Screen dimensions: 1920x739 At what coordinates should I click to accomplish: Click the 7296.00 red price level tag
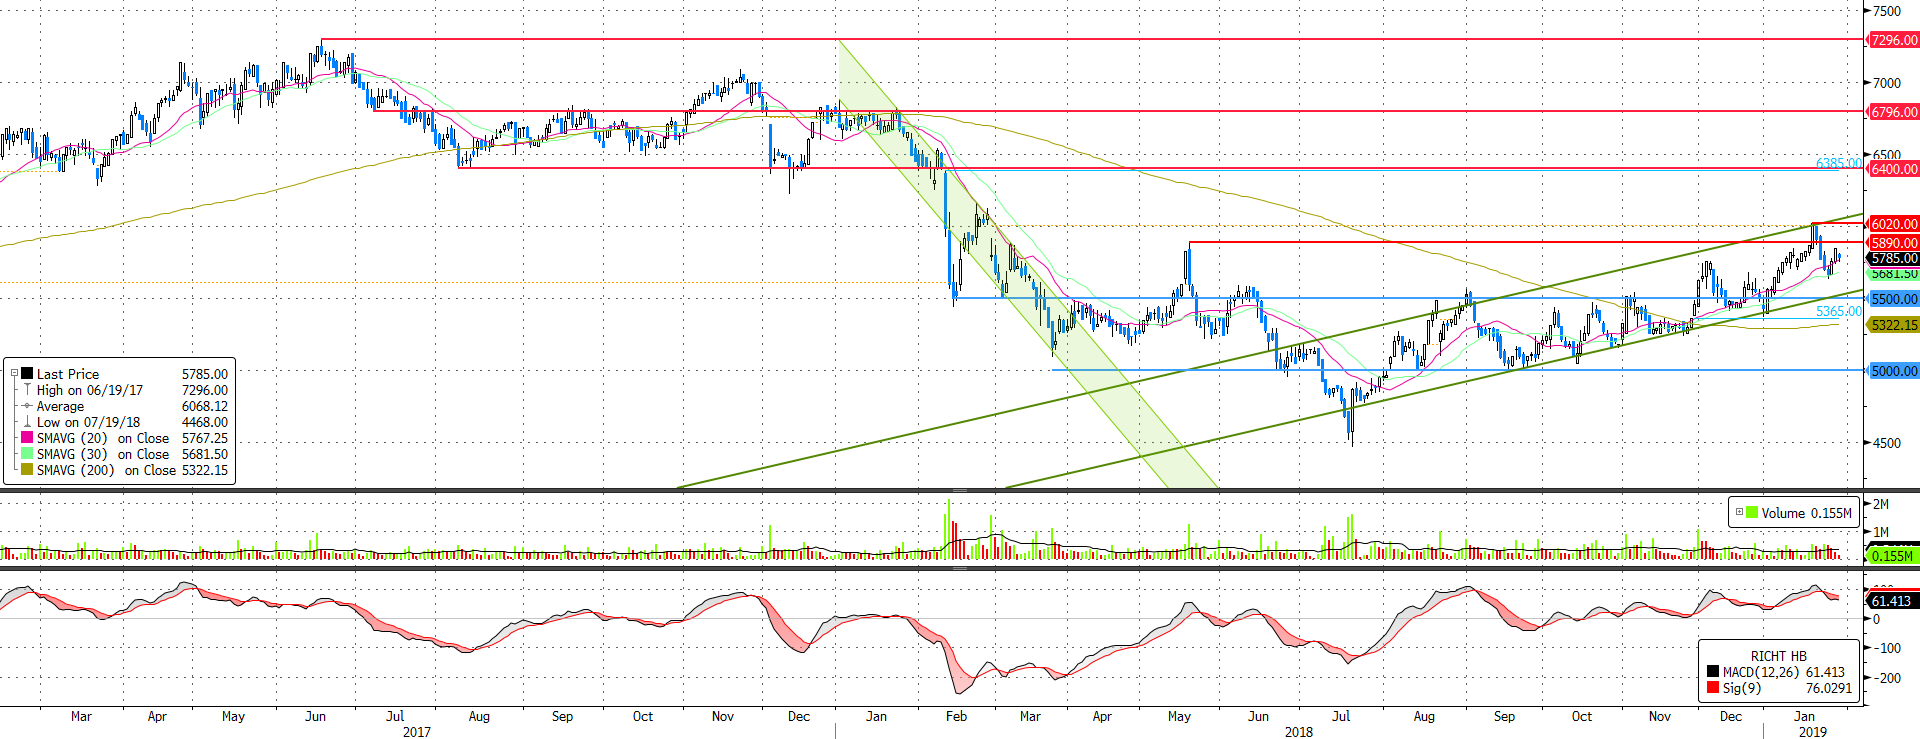1893,40
